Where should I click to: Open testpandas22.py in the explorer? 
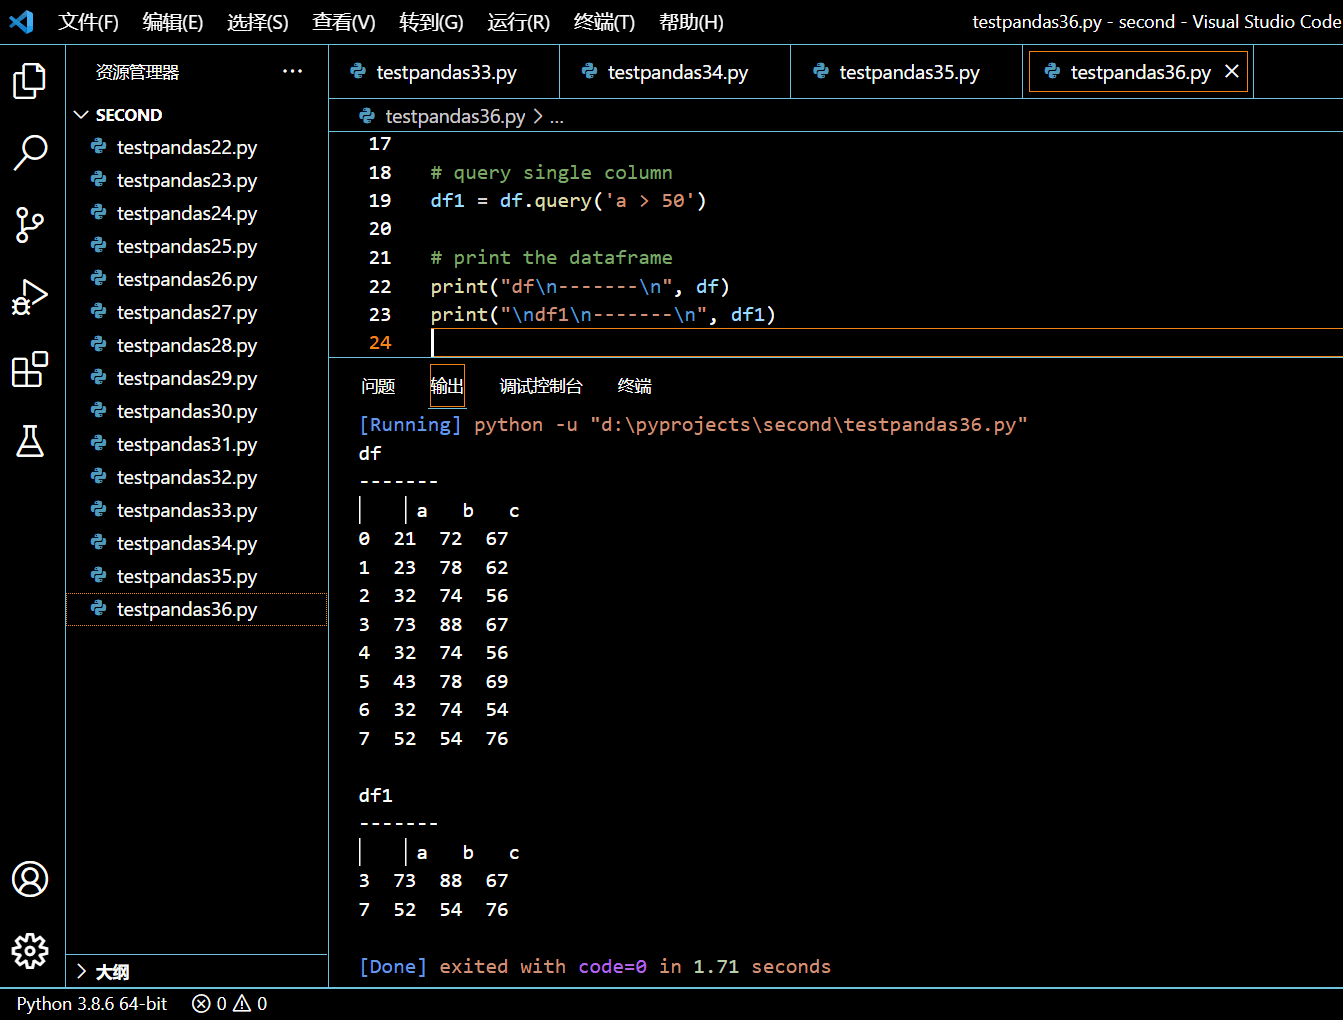pos(196,147)
